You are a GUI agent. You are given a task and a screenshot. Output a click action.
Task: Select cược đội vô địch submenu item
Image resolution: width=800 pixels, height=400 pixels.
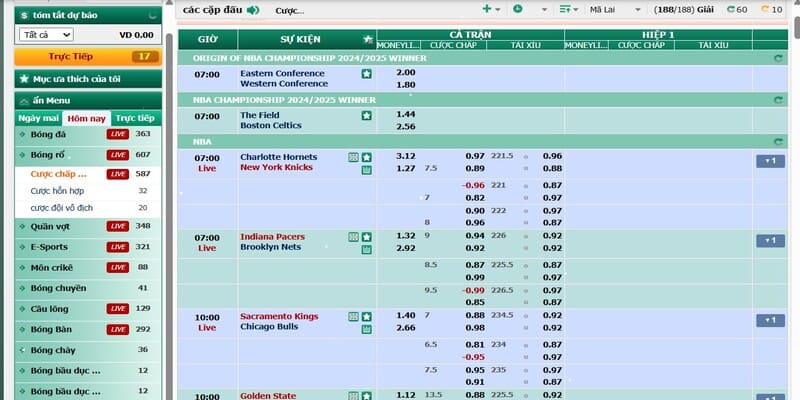click(x=62, y=208)
